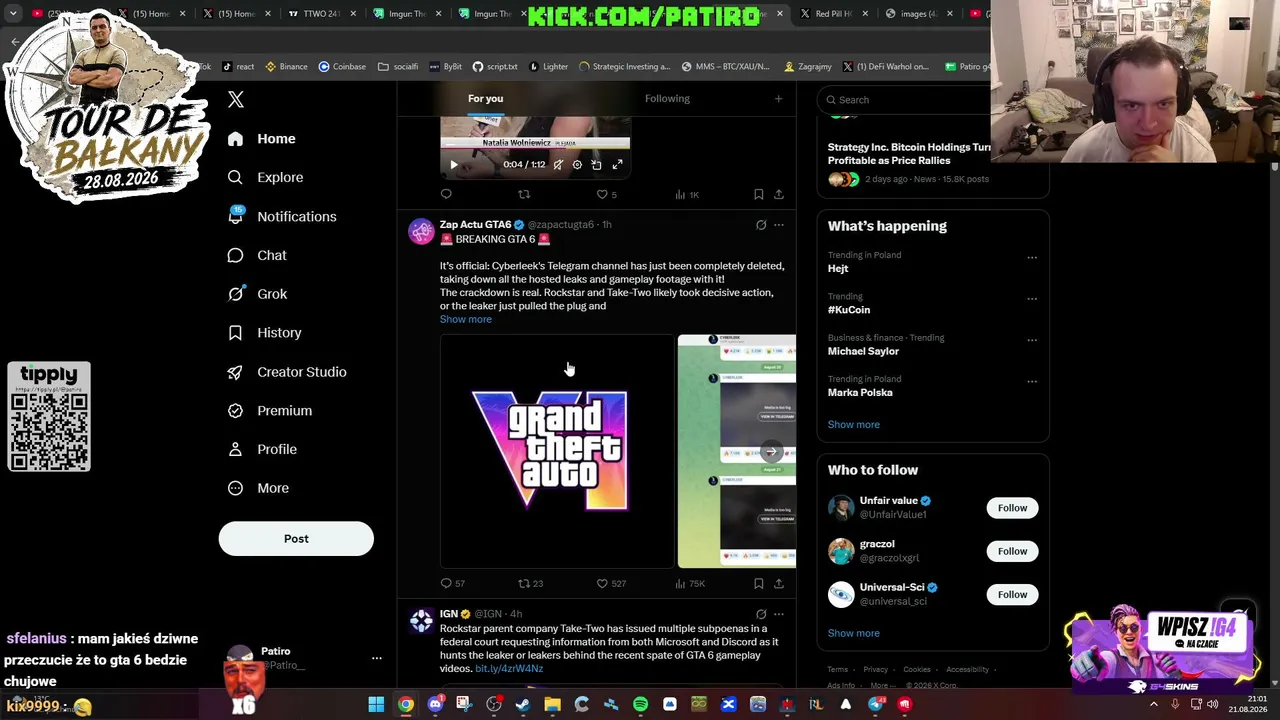Open the IGN profile avatar

click(421, 621)
